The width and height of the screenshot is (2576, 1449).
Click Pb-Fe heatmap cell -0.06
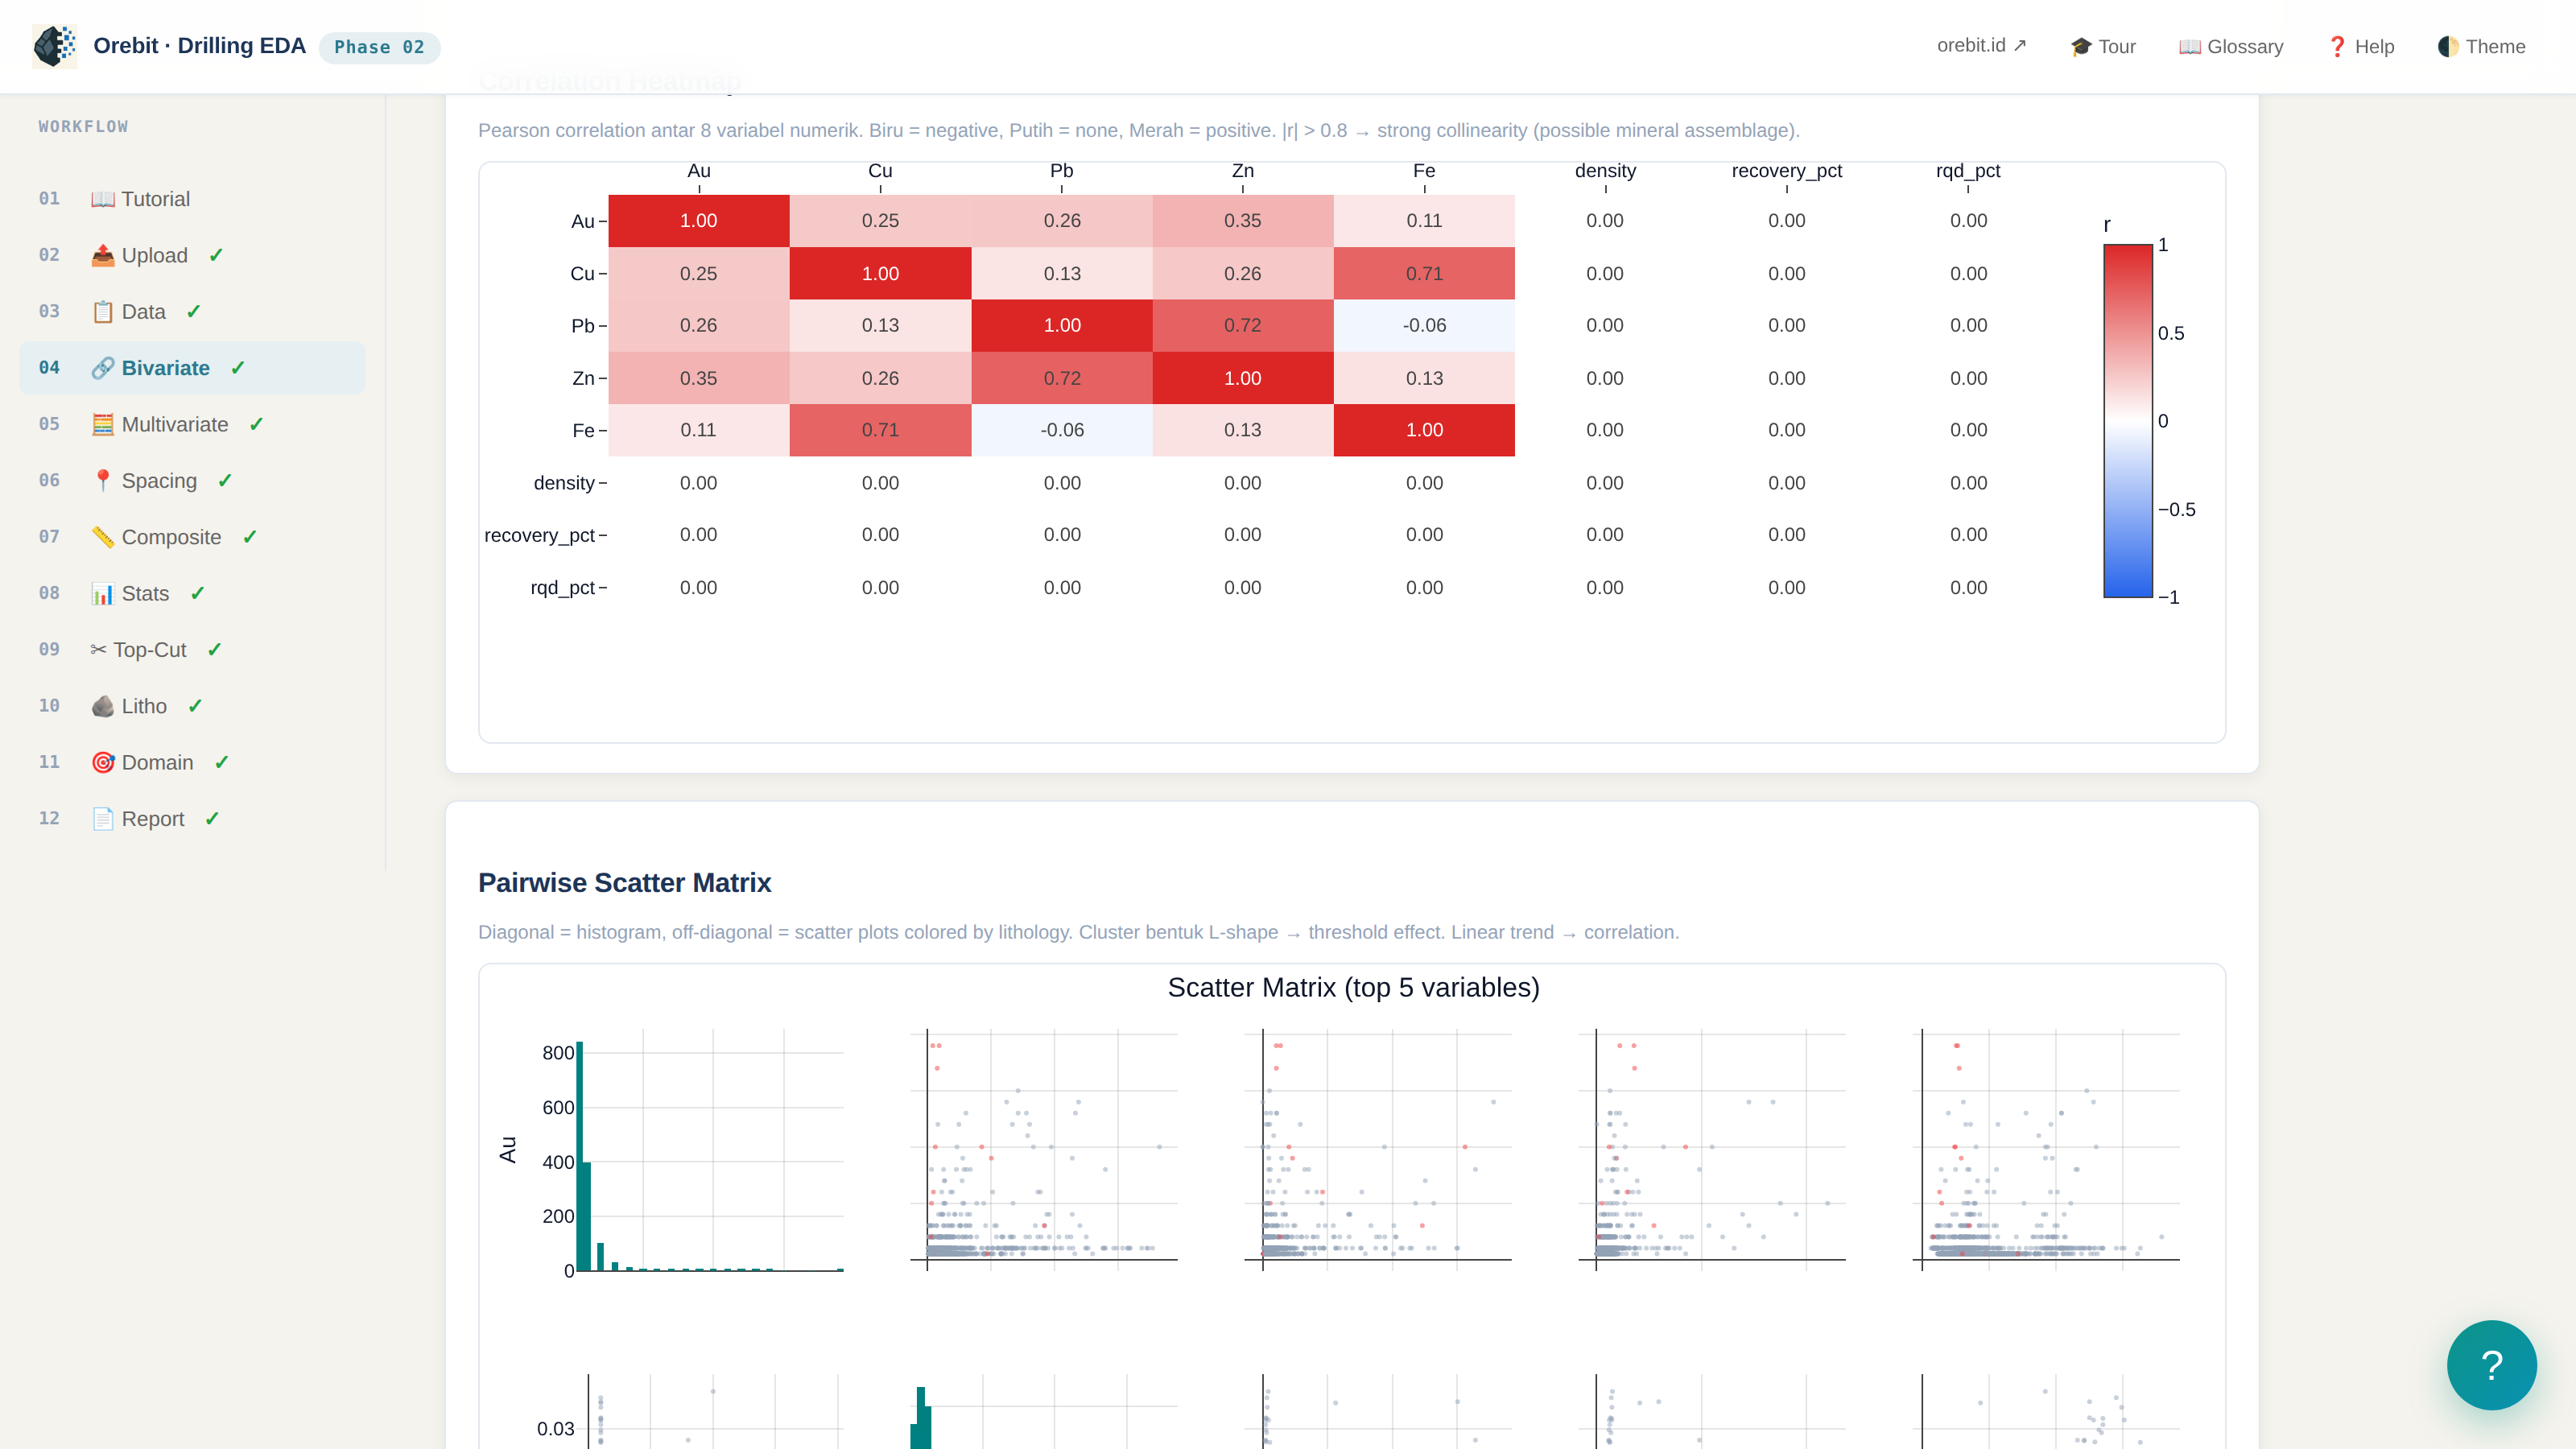1424,326
